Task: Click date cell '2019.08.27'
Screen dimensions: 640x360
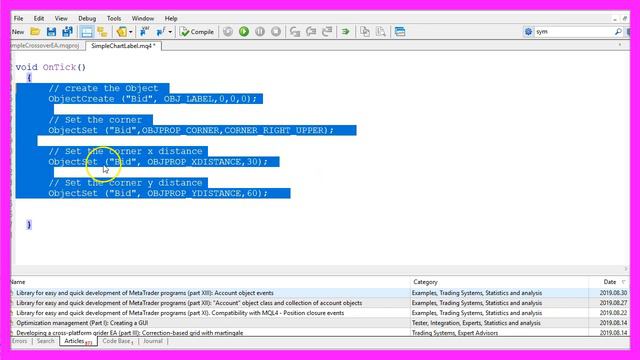Action: point(613,303)
